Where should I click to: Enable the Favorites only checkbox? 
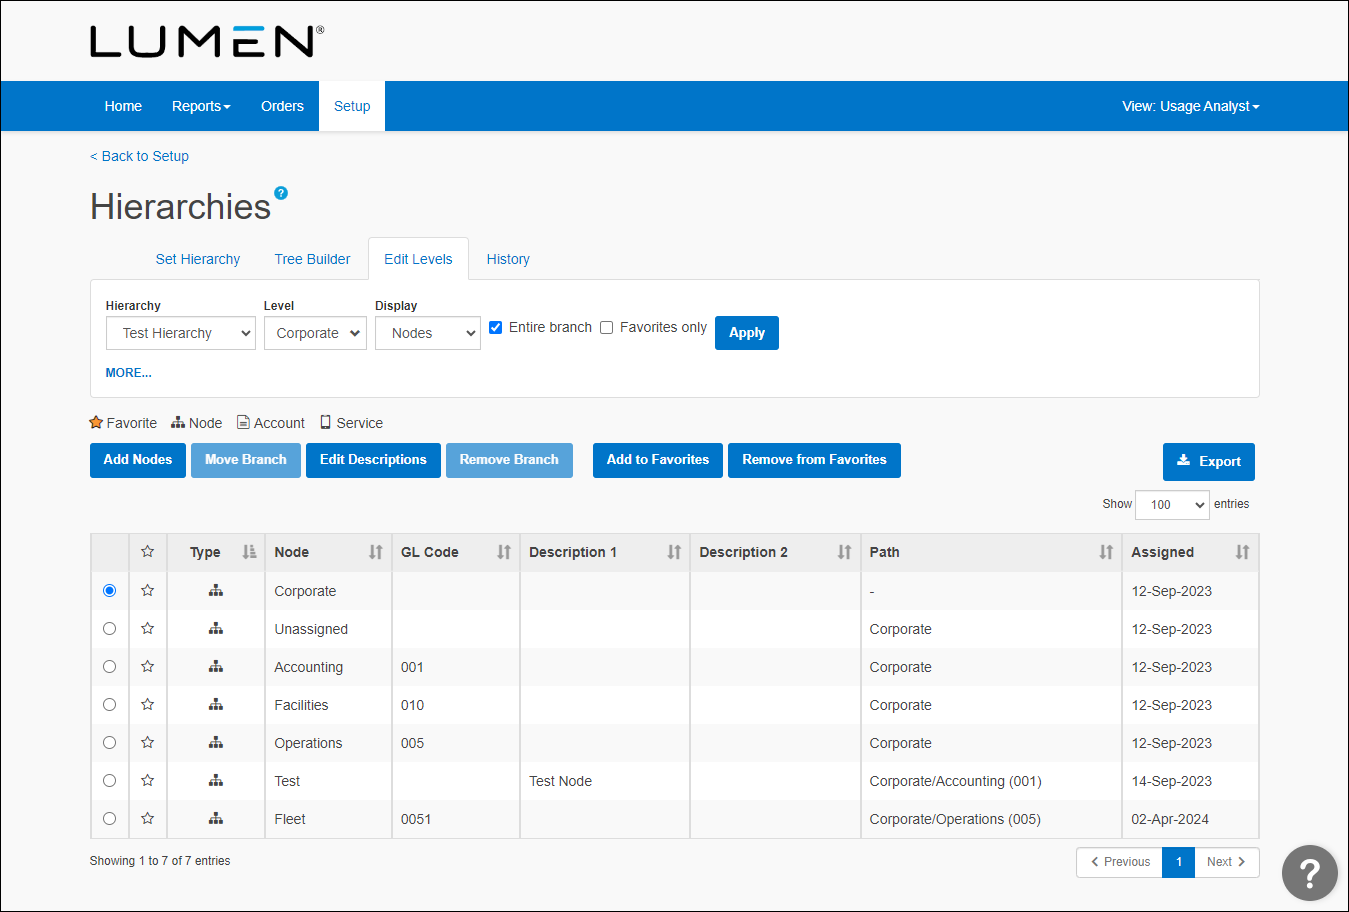tap(606, 327)
